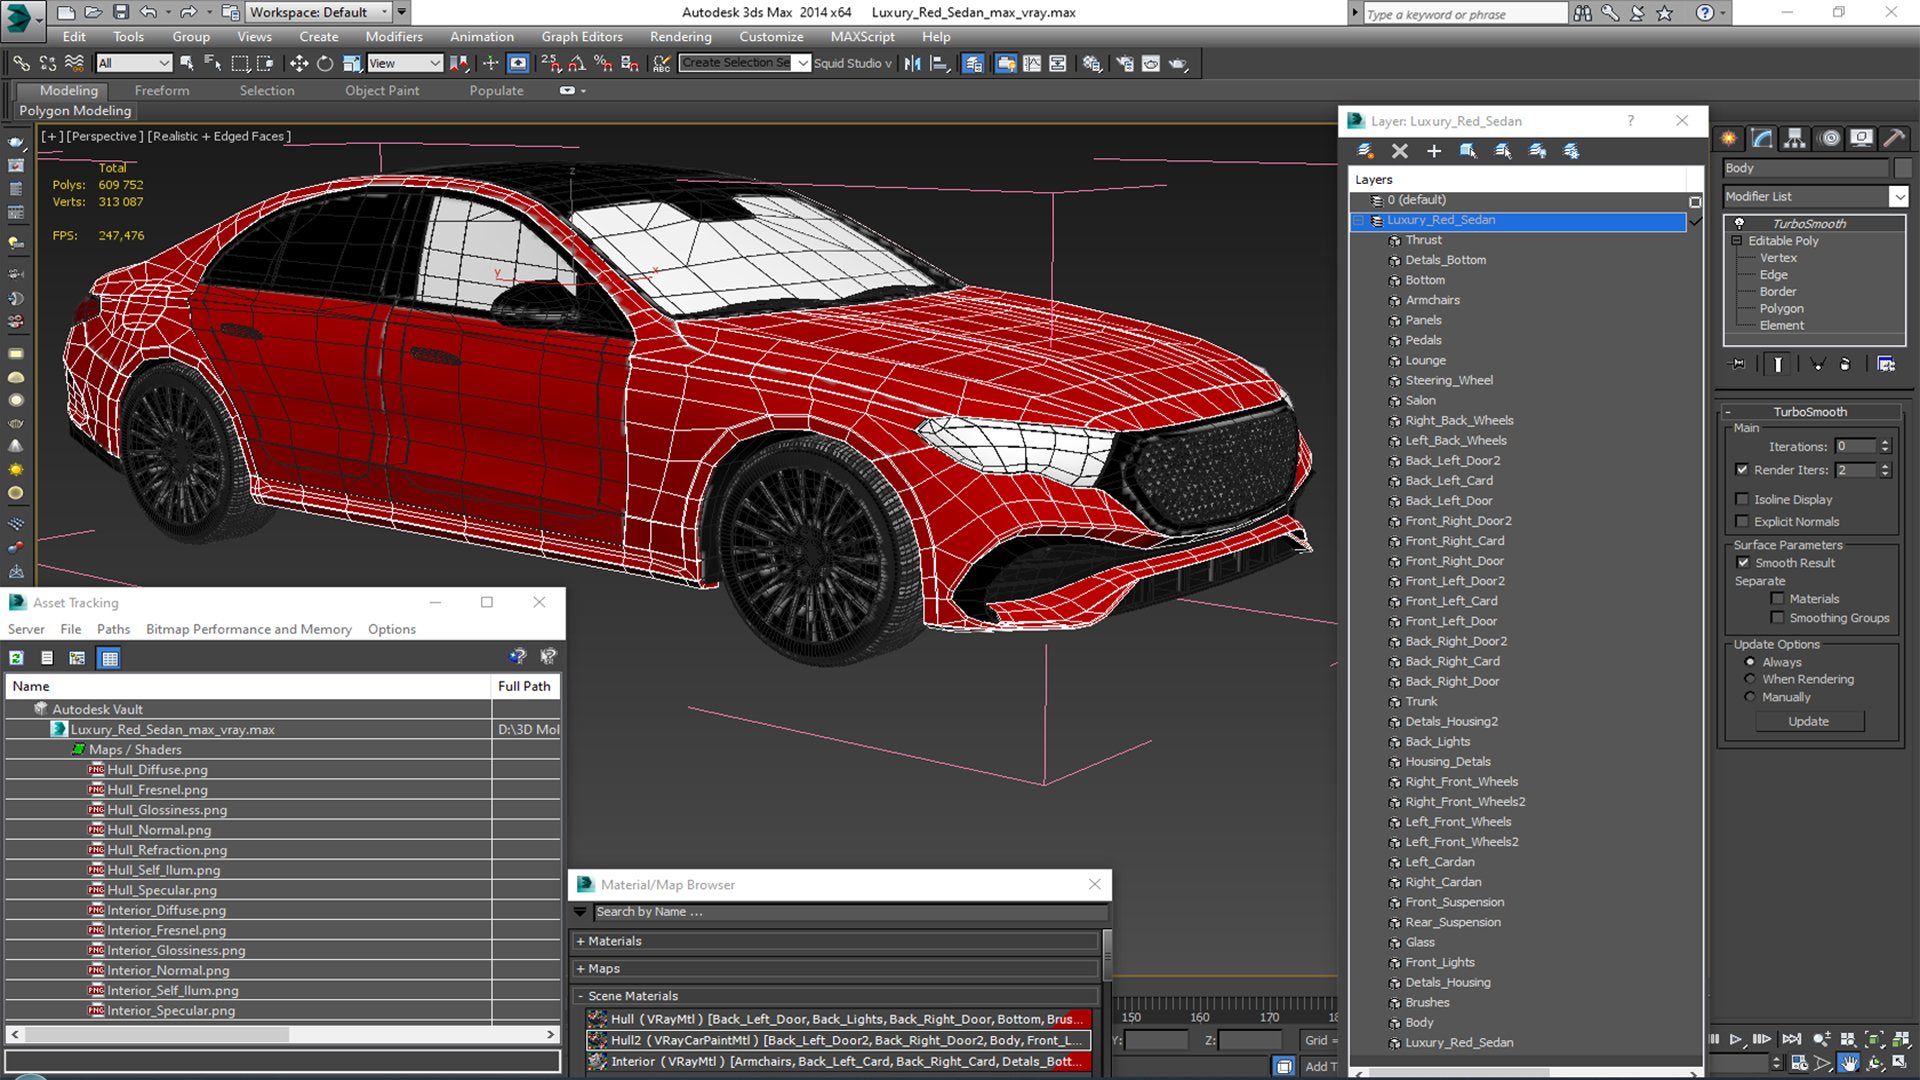The height and width of the screenshot is (1080, 1920).
Task: Collapse the Scene Materials group
Action: click(x=580, y=996)
